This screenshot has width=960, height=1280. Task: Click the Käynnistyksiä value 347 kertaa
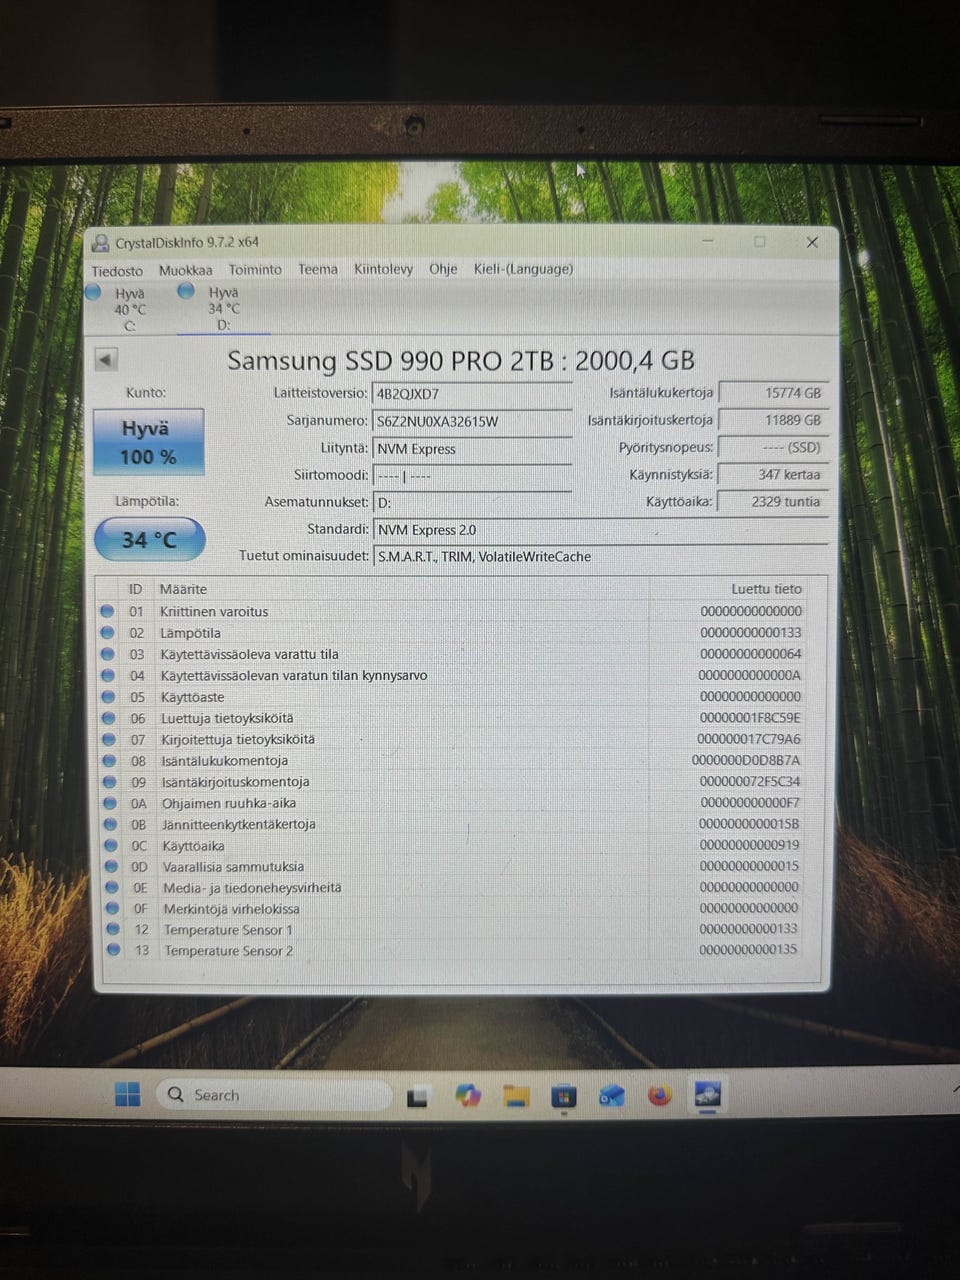774,475
